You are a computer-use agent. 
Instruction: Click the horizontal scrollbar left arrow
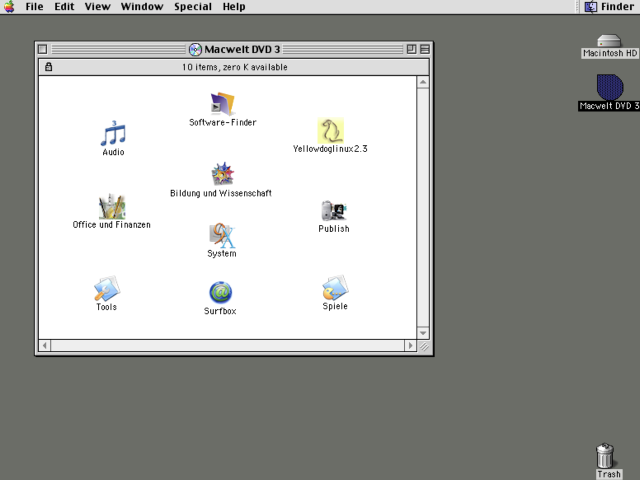pyautogui.click(x=45, y=346)
